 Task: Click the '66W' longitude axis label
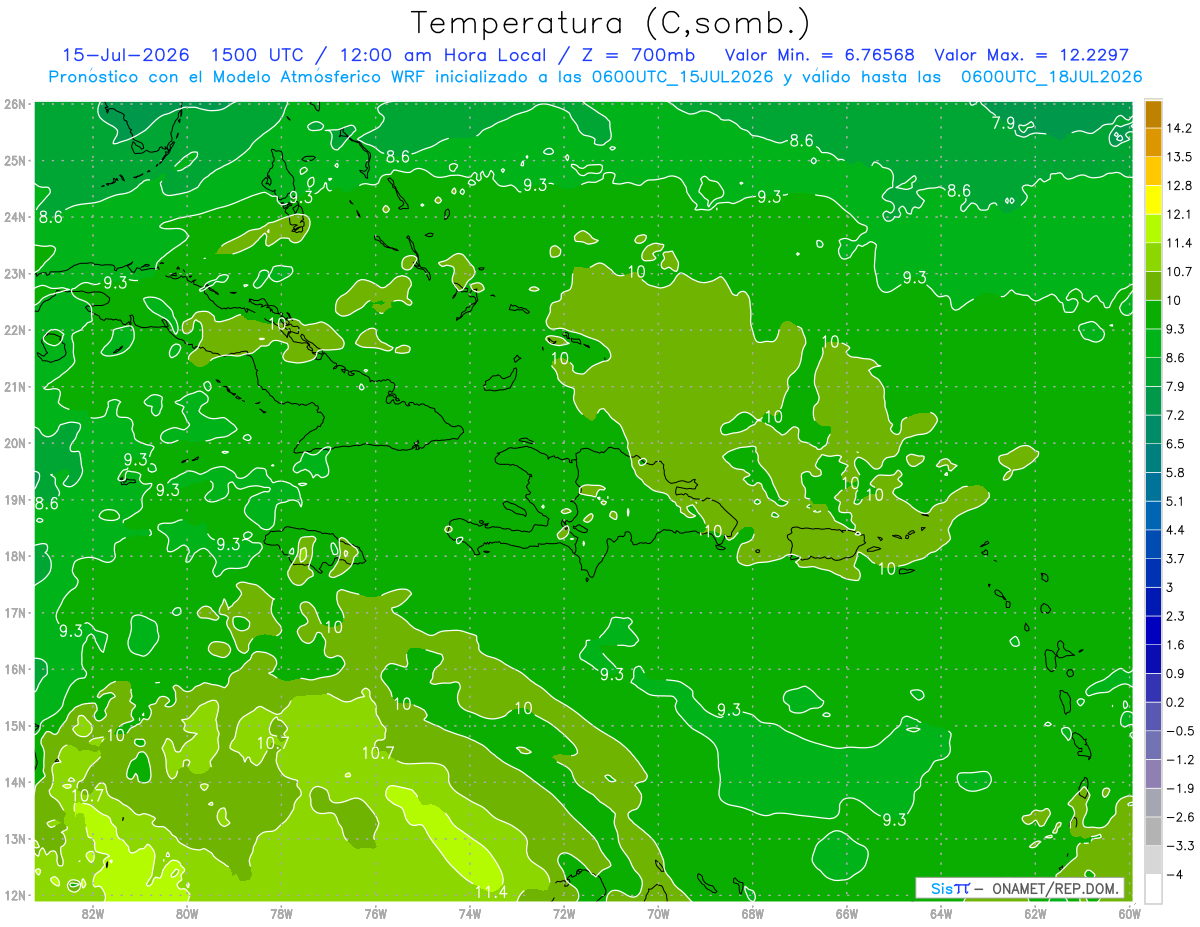[846, 912]
